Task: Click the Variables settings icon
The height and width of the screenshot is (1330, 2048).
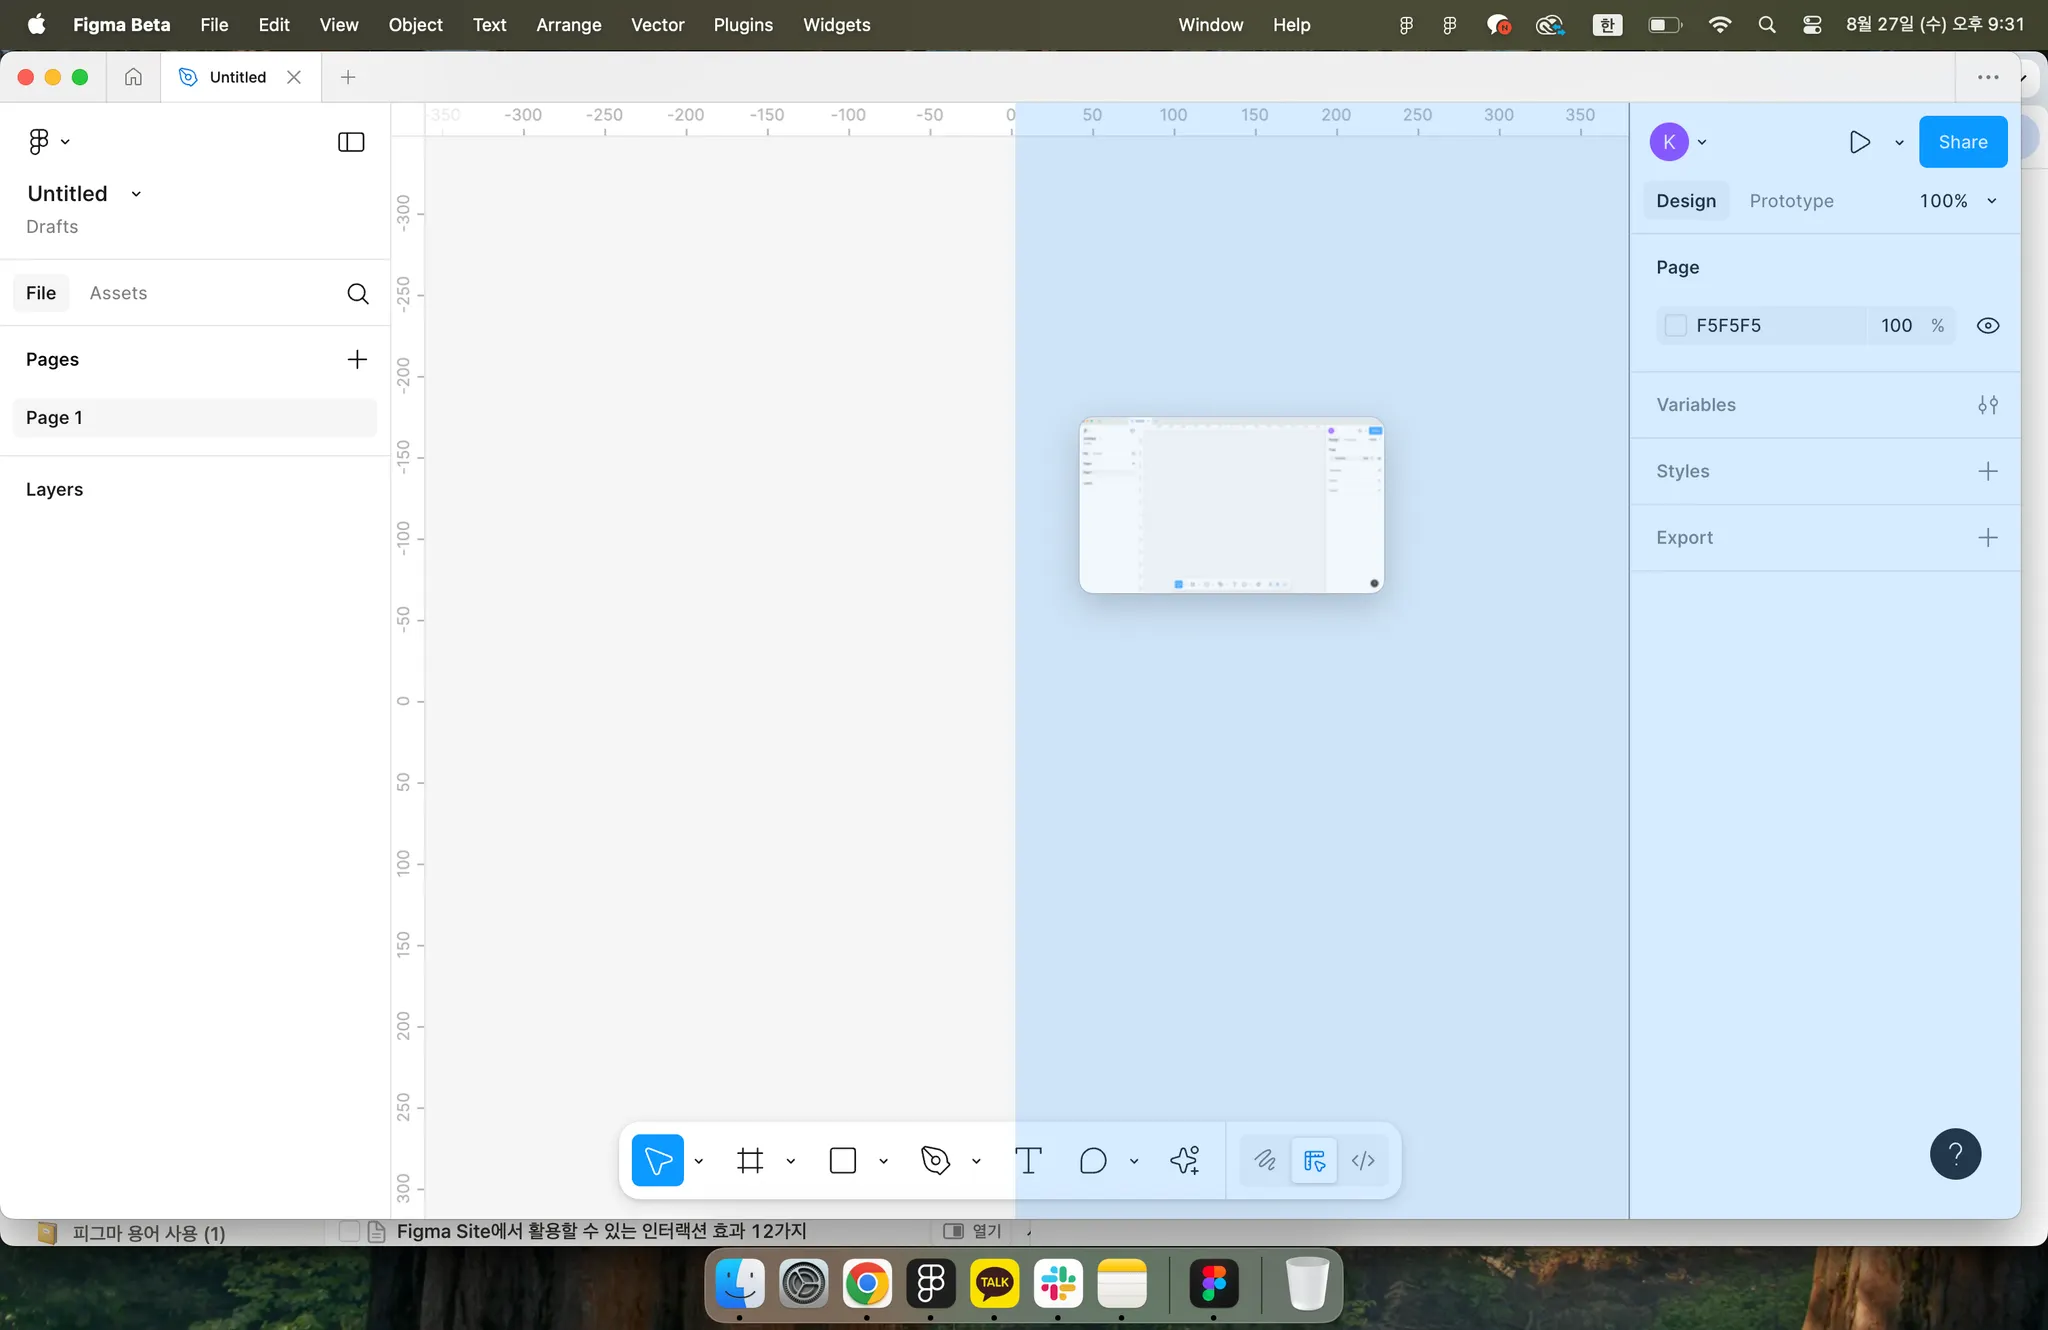Action: (x=1987, y=405)
